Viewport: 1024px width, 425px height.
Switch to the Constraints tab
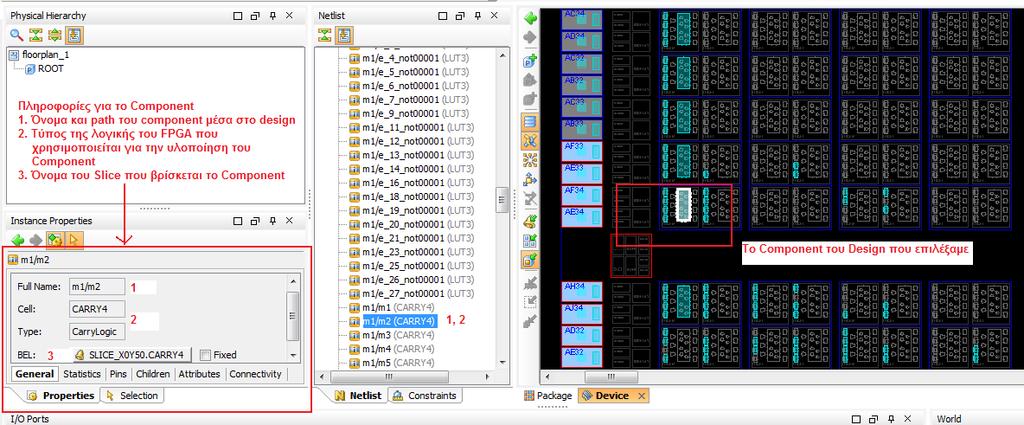coord(425,396)
